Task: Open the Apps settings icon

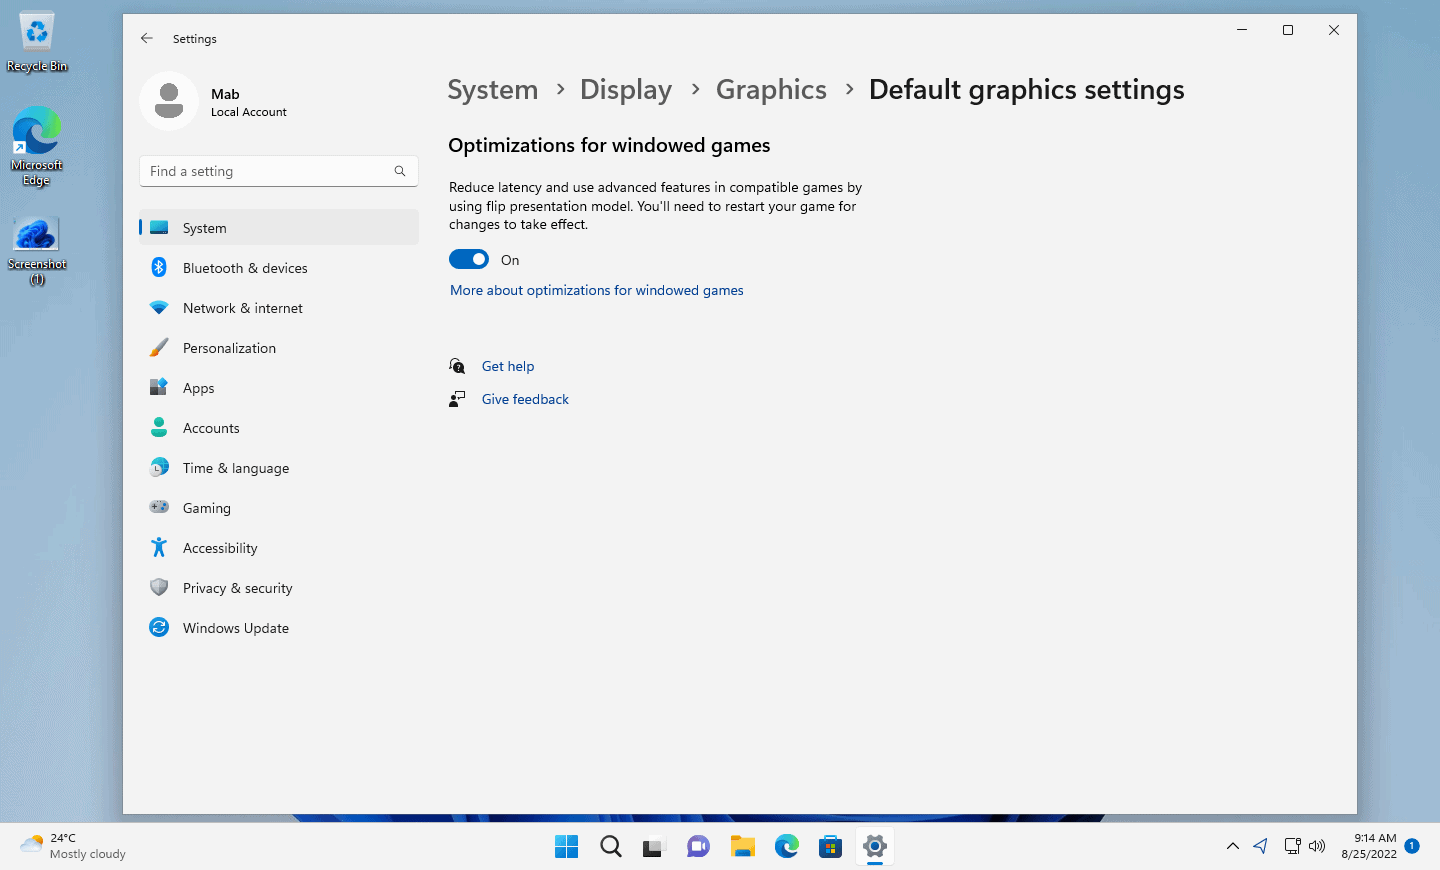Action: pos(159,387)
